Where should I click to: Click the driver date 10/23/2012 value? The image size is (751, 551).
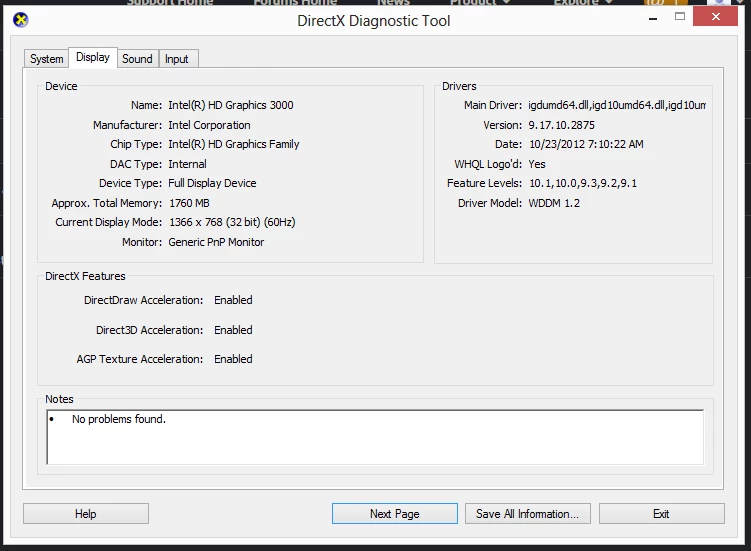tap(586, 145)
